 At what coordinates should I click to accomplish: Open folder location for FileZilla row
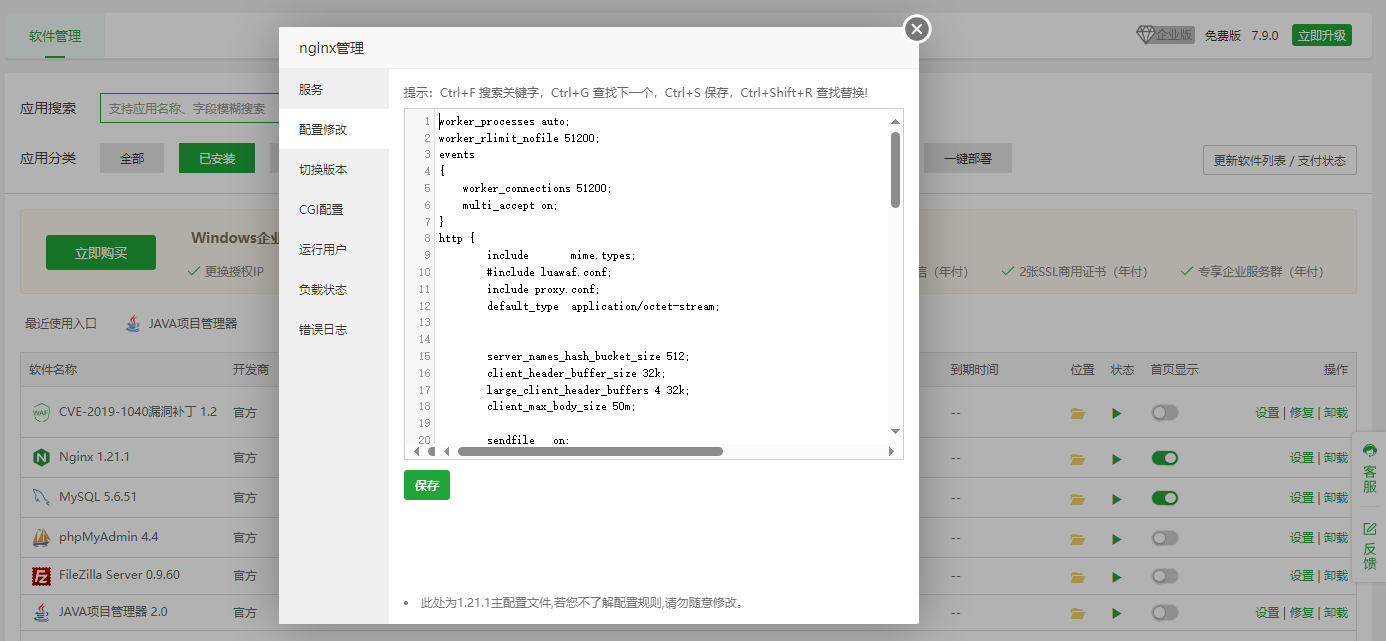(x=1078, y=576)
